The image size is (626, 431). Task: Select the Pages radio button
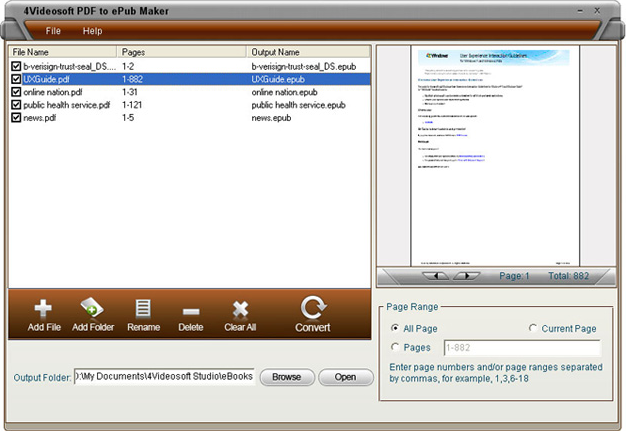395,347
